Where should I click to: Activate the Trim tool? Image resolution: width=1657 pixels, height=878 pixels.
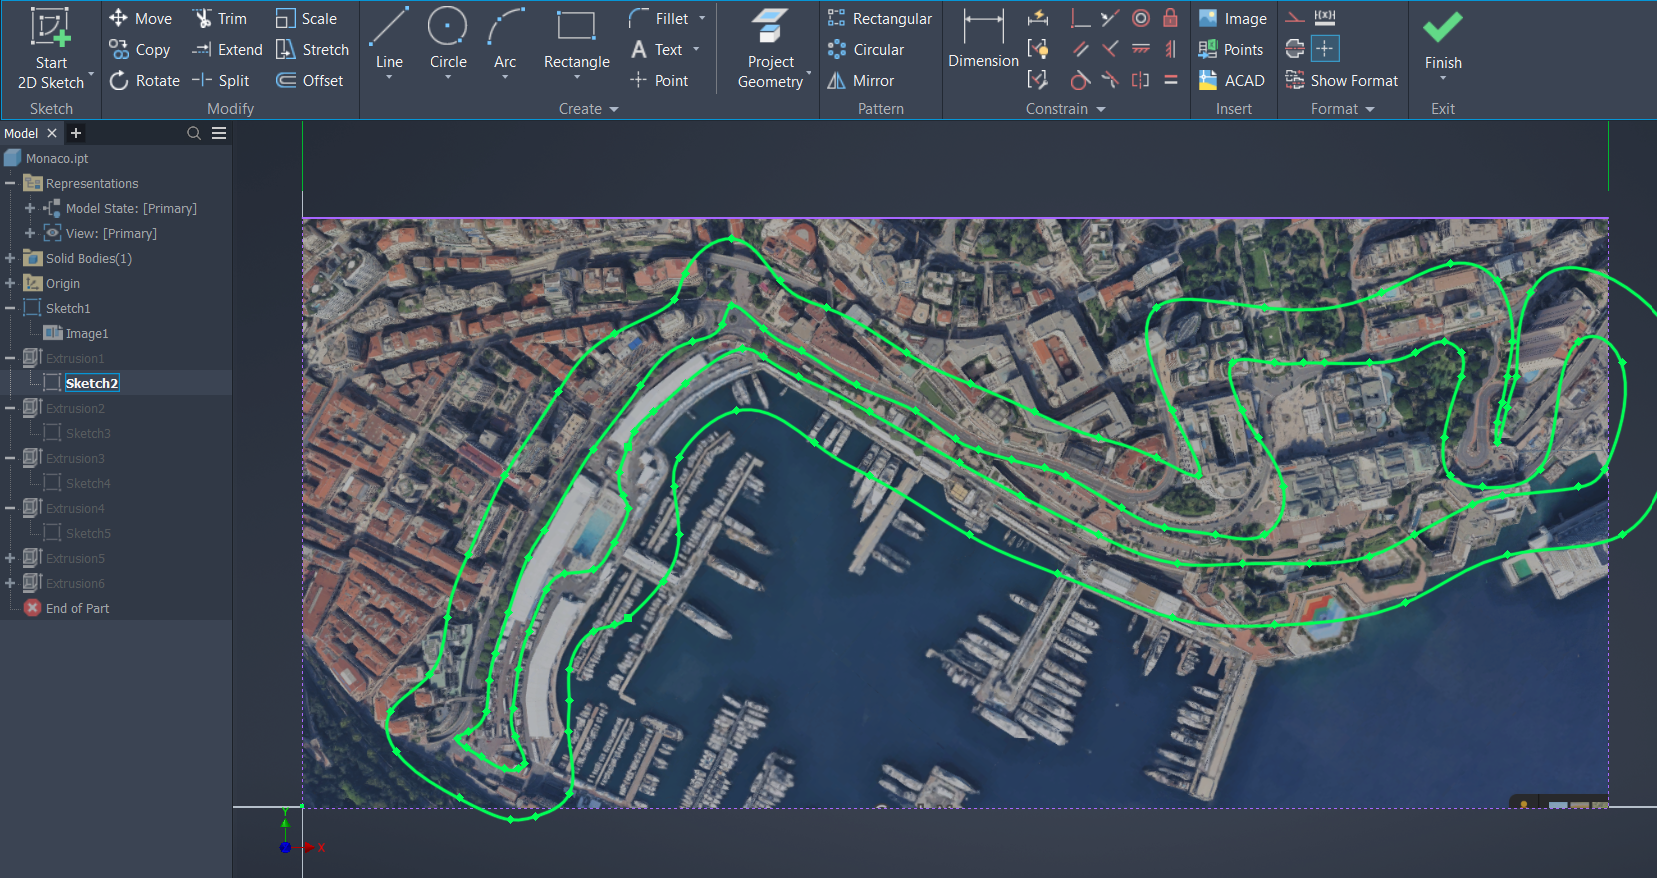click(x=219, y=18)
